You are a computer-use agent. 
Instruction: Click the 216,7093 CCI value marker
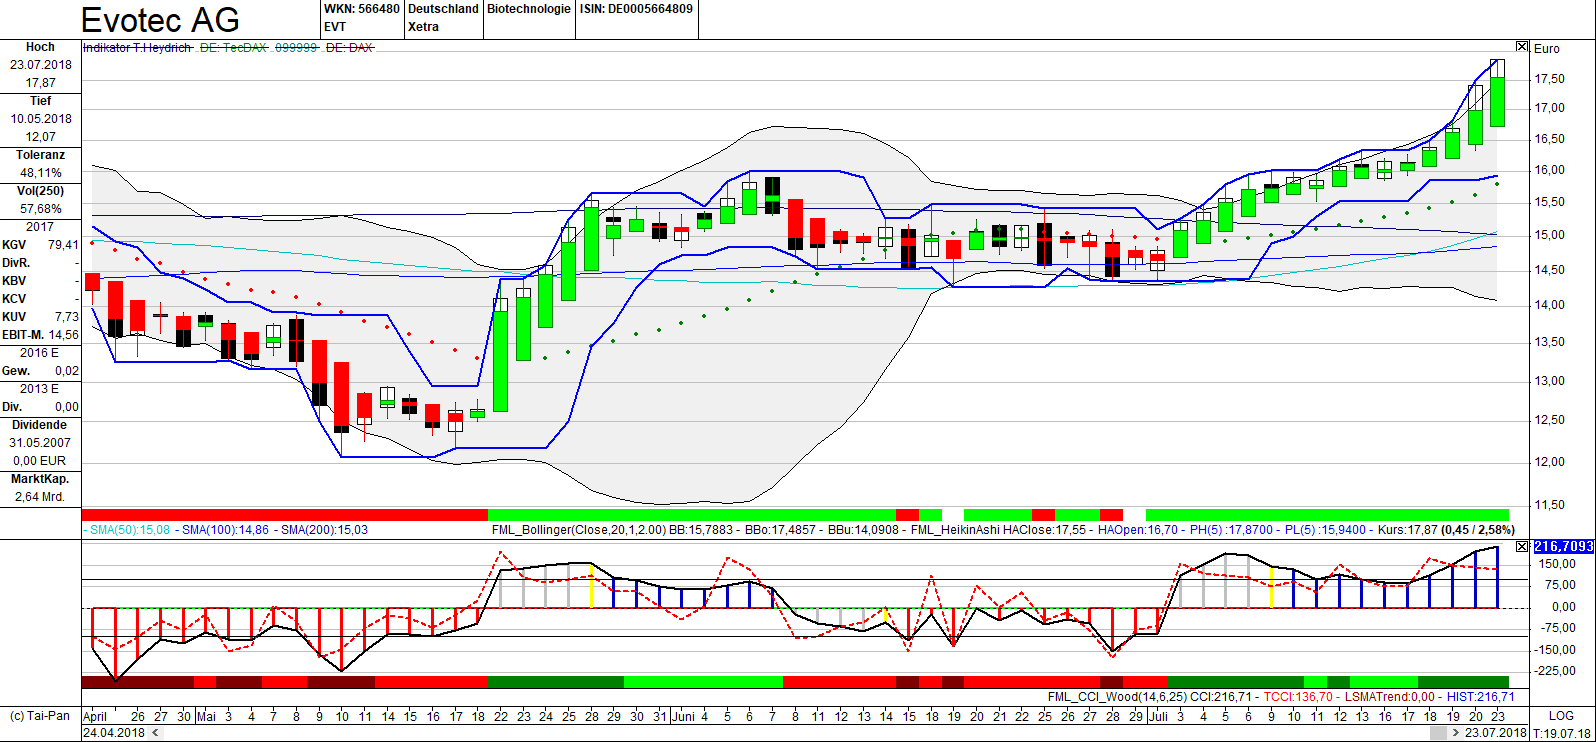pos(1563,547)
